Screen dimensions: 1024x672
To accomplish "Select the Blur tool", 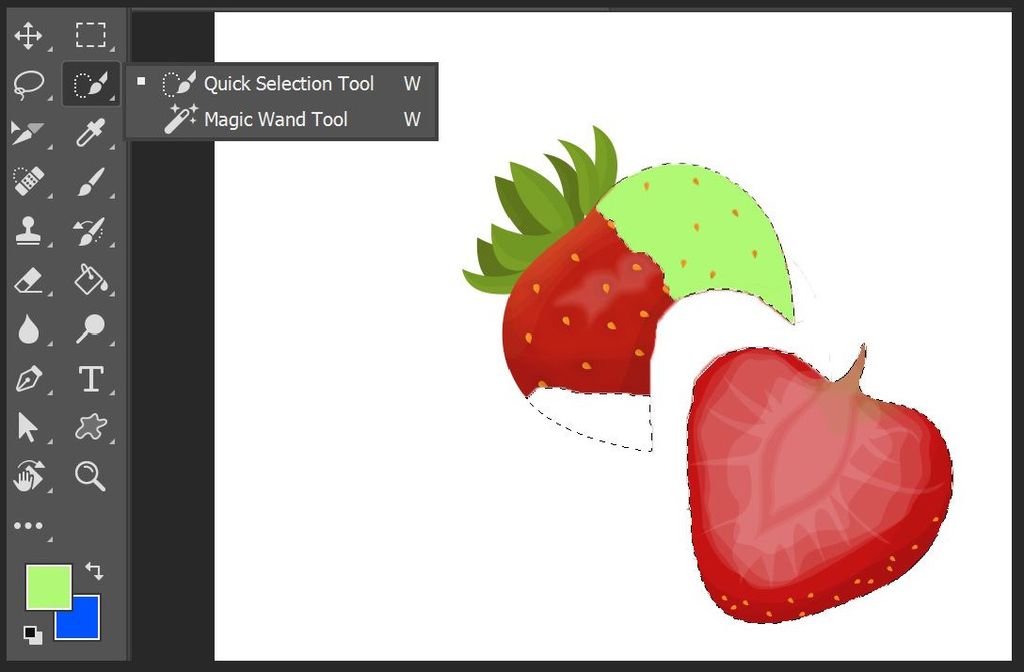I will point(28,329).
